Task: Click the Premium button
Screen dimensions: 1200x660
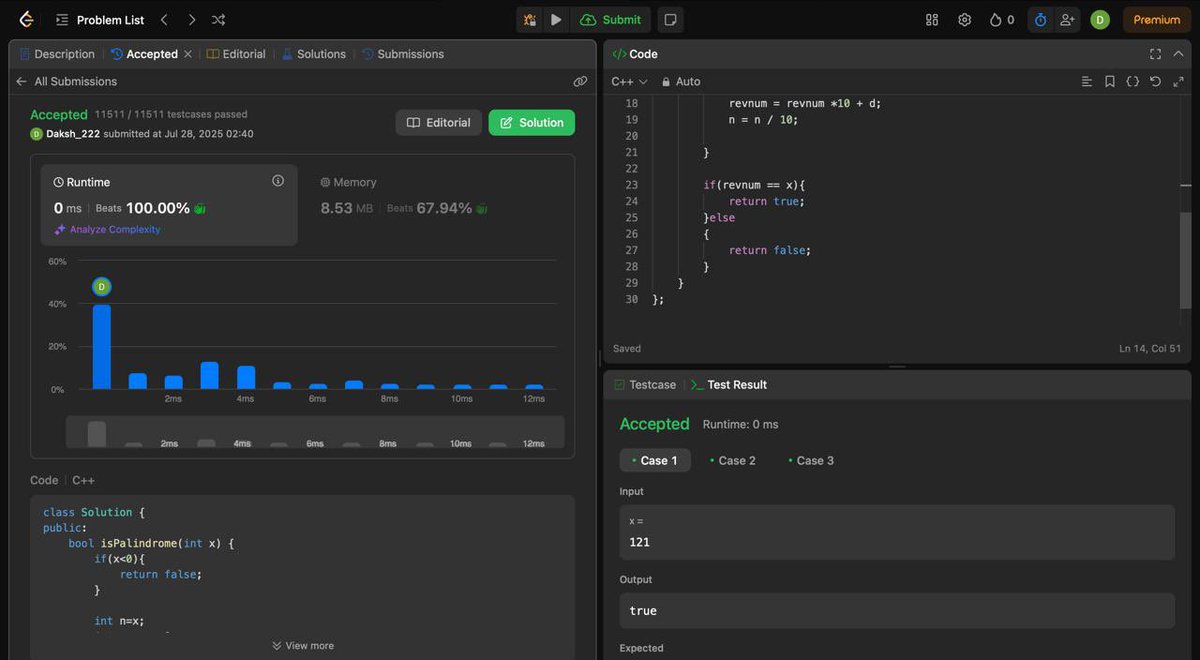Action: coord(1157,20)
